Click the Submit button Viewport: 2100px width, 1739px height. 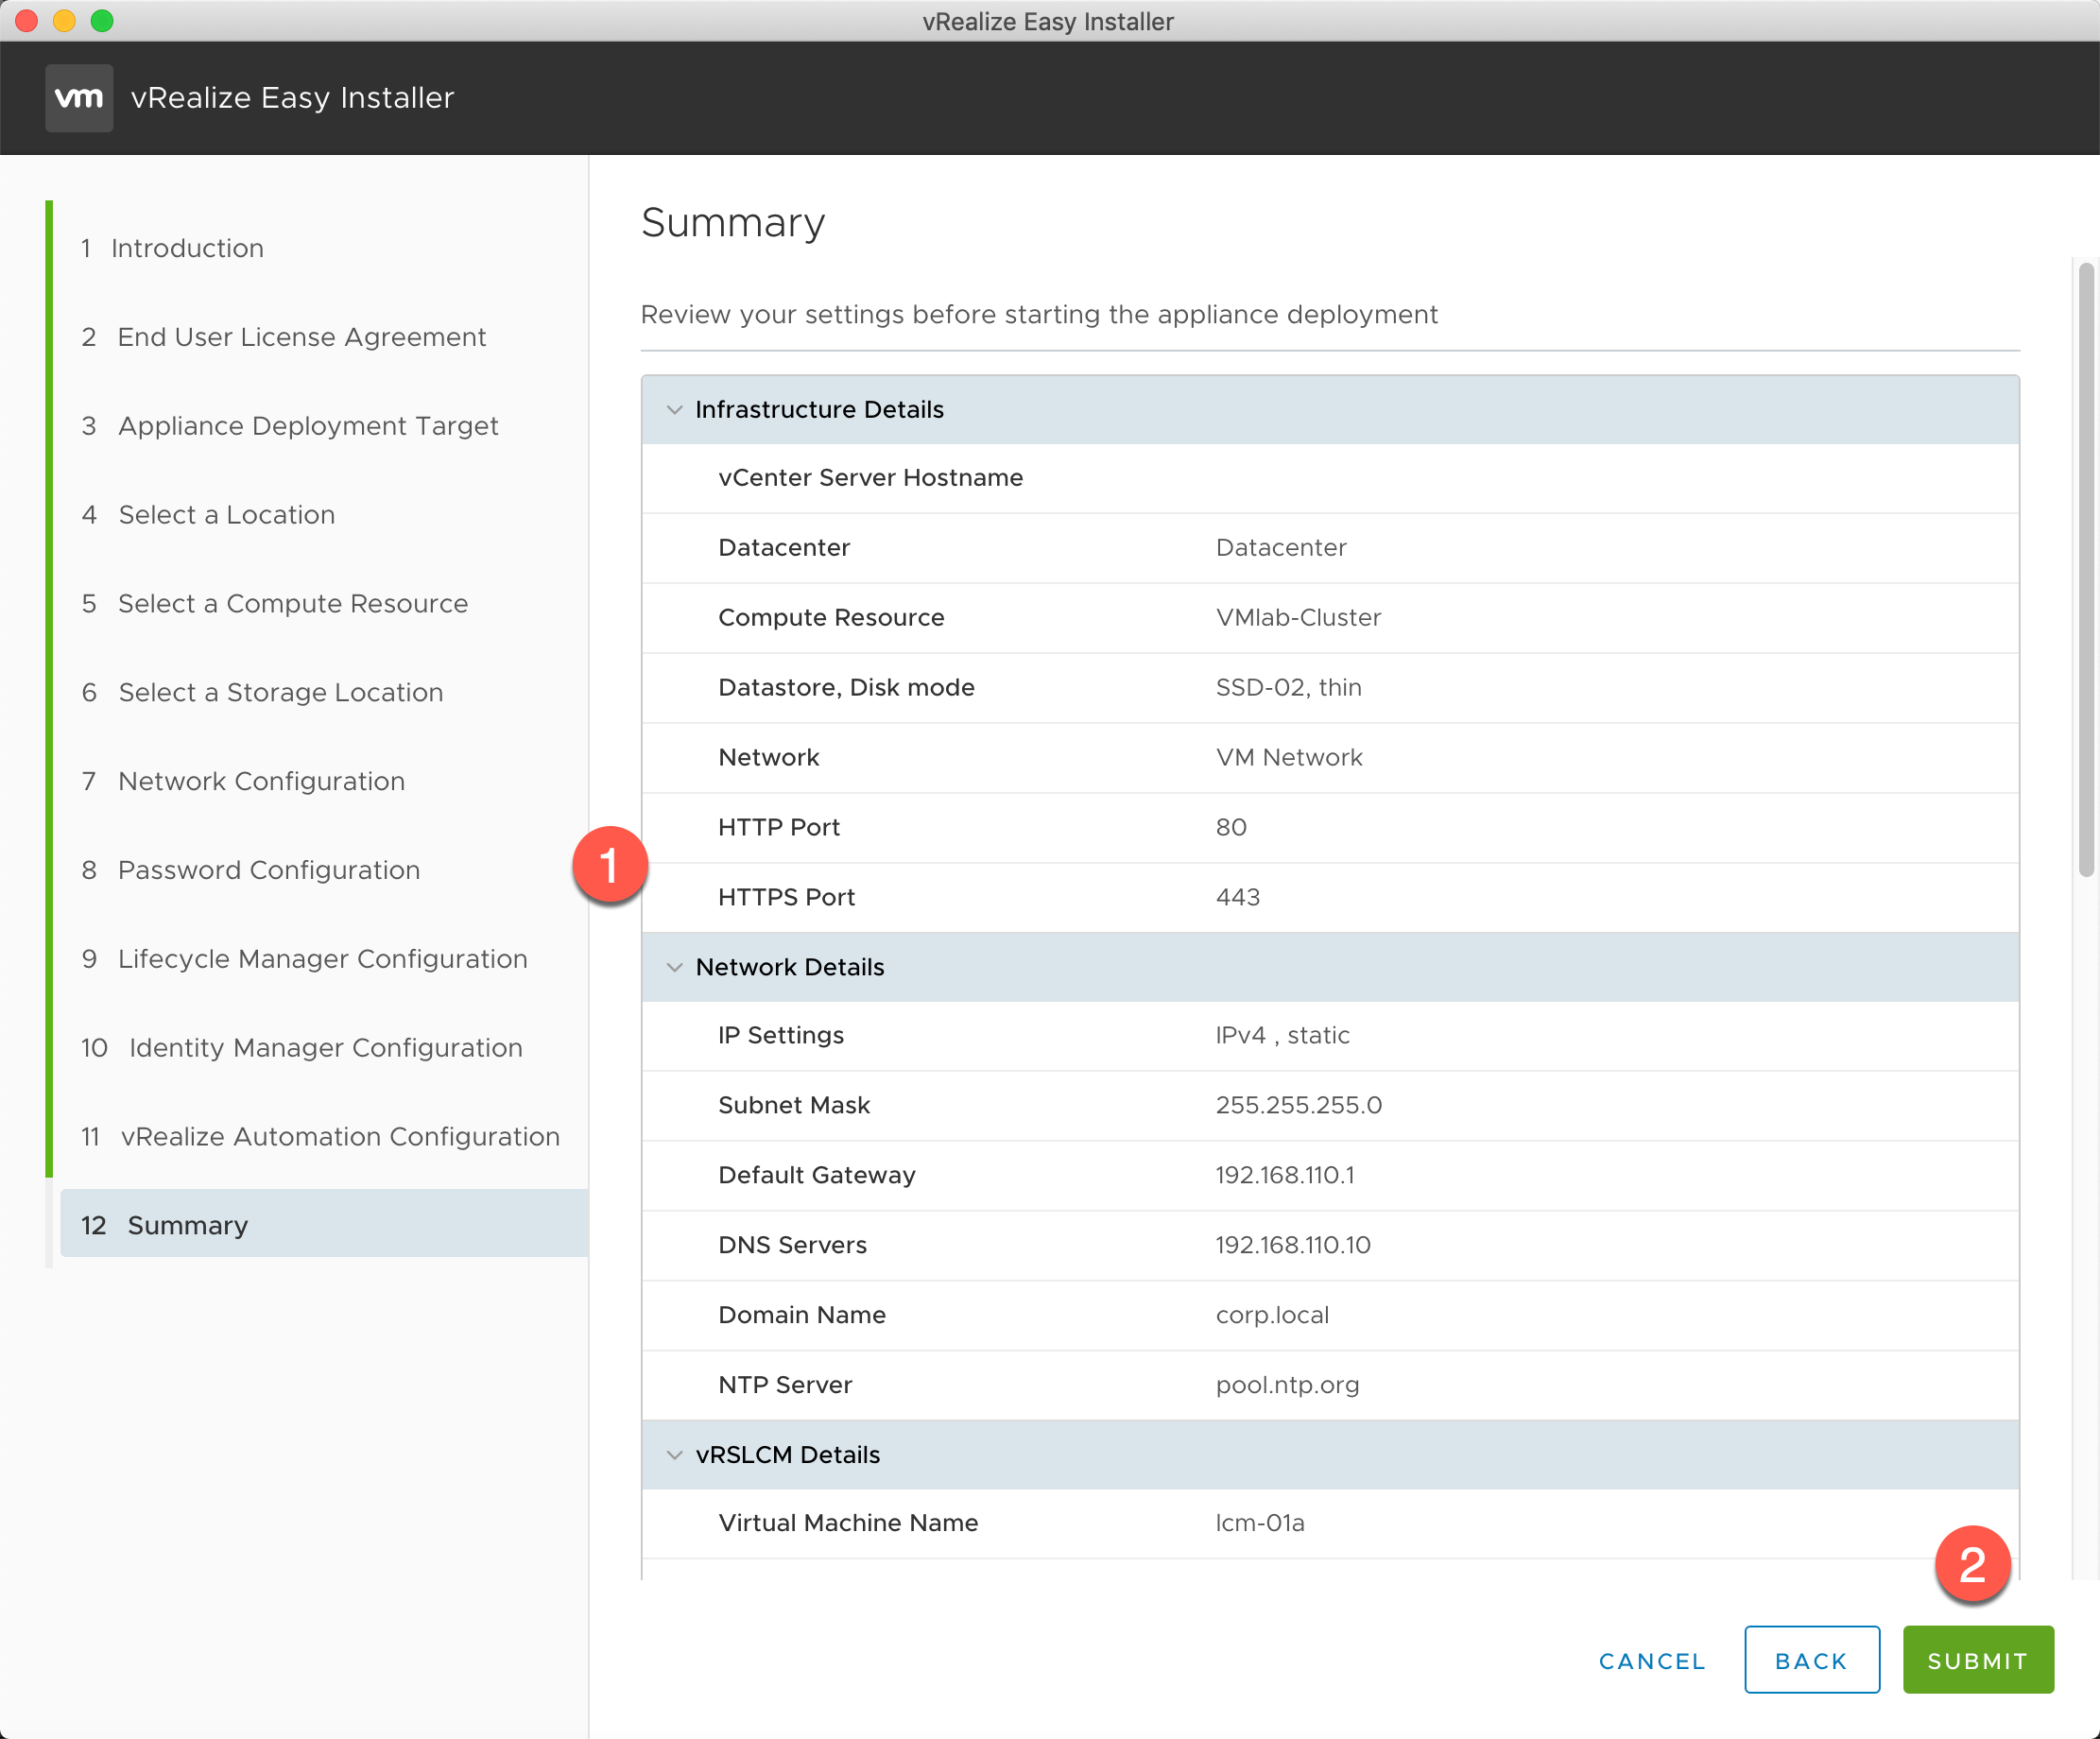click(1978, 1660)
